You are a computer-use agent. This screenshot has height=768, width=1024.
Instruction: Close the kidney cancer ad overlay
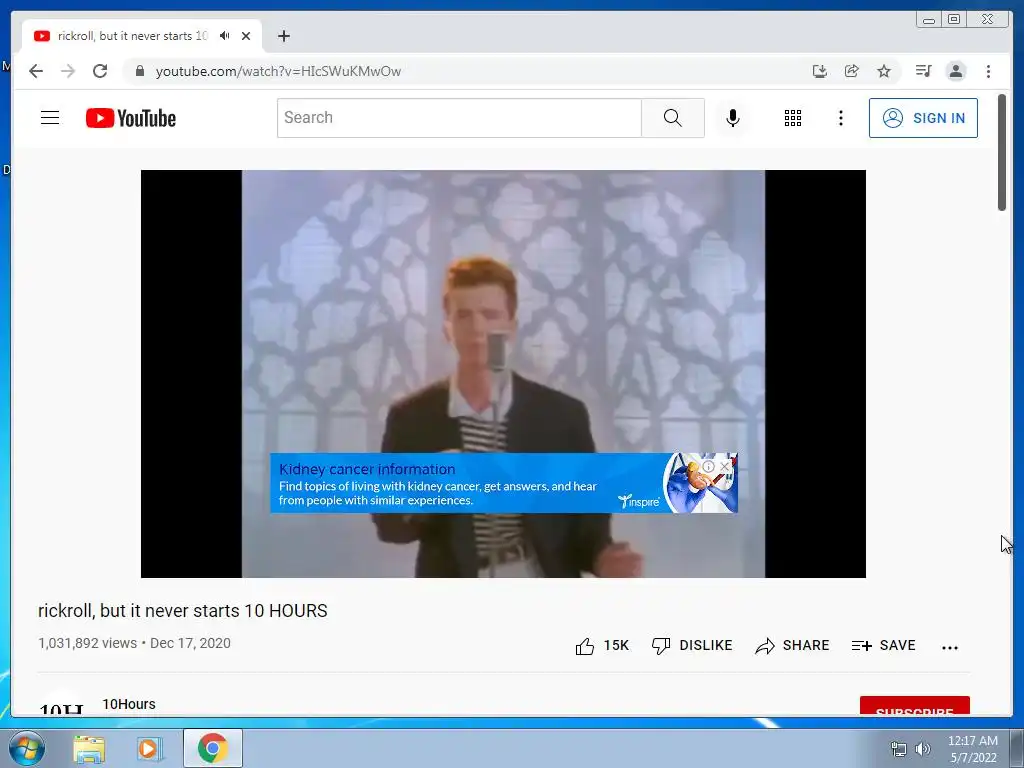[724, 466]
